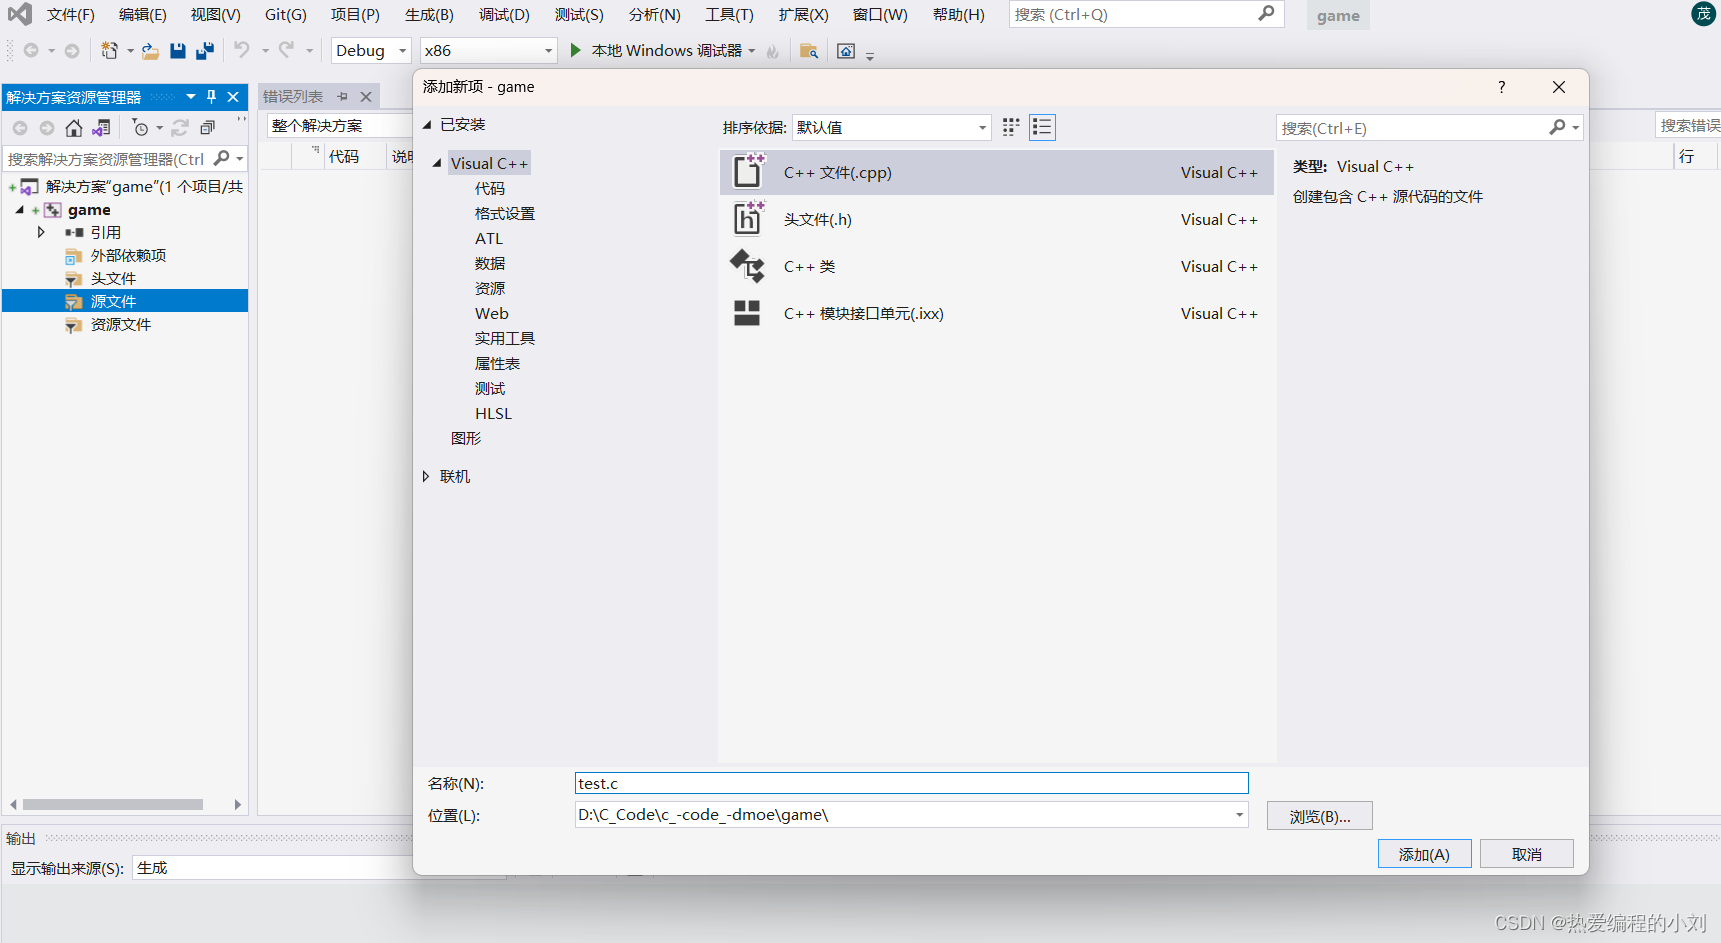Select 头文件 folder in Solution Explorer
The width and height of the screenshot is (1721, 943).
(x=113, y=278)
